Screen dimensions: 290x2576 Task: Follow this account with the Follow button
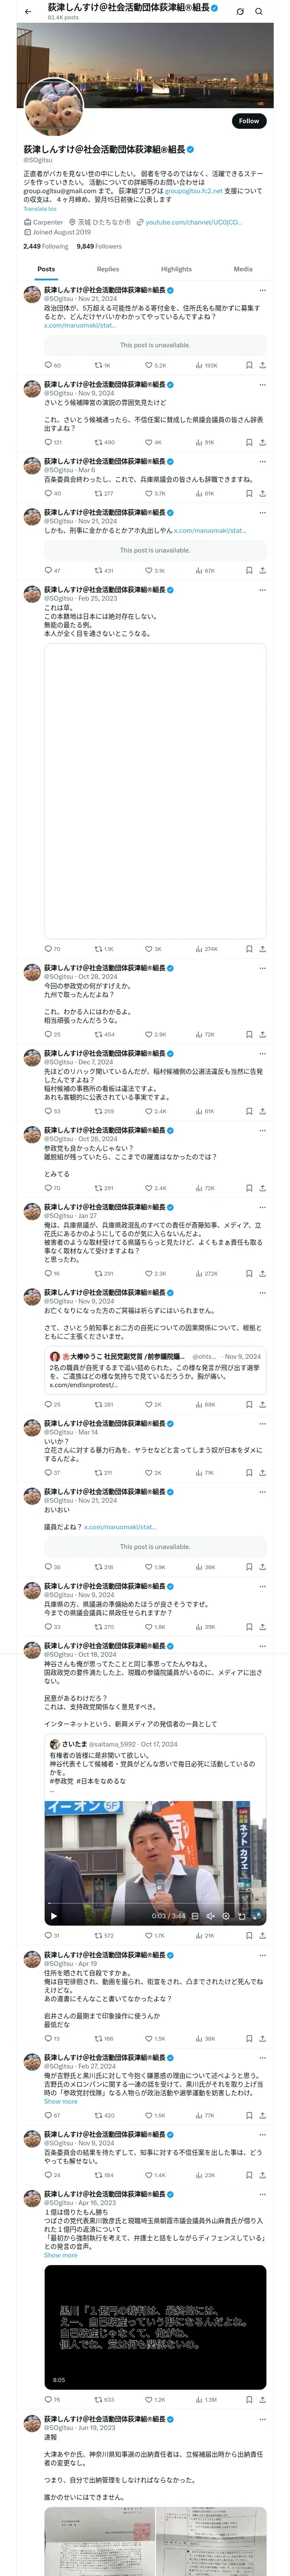[248, 121]
